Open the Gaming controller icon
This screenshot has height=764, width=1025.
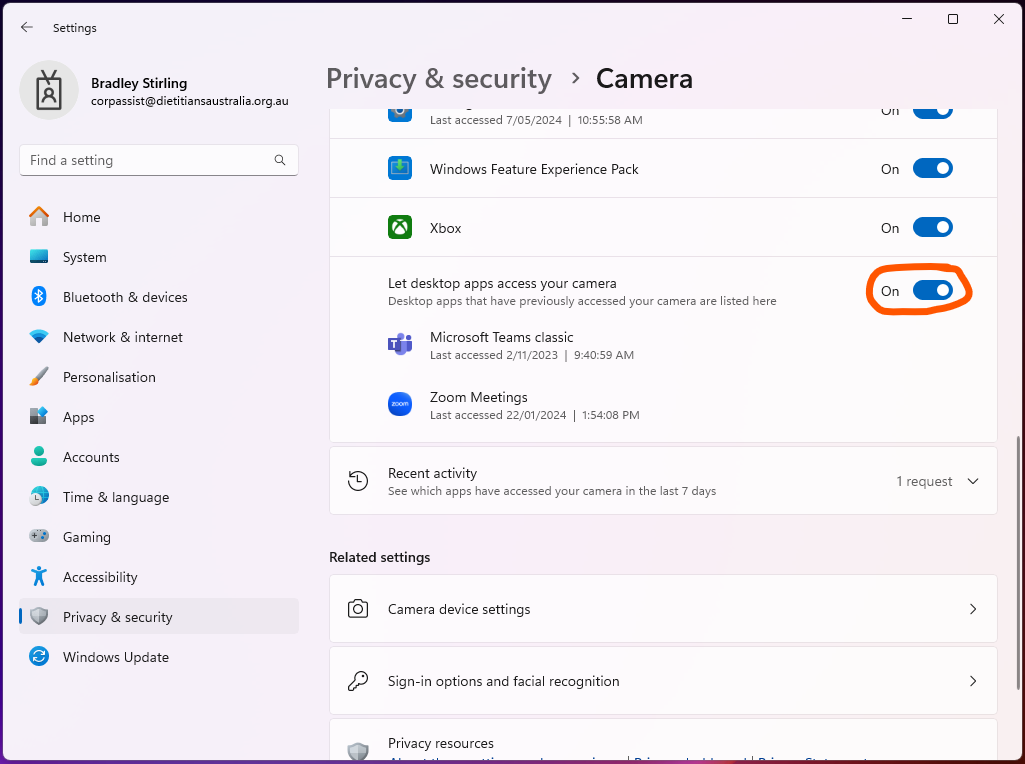point(38,537)
